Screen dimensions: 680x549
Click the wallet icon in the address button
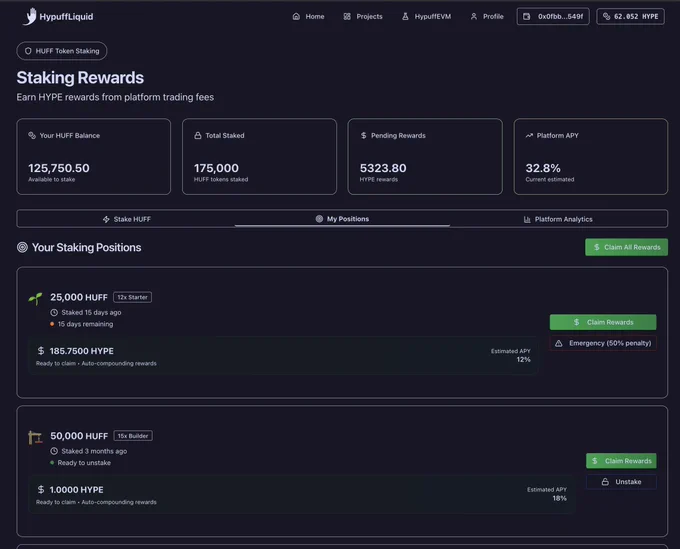tap(526, 16)
